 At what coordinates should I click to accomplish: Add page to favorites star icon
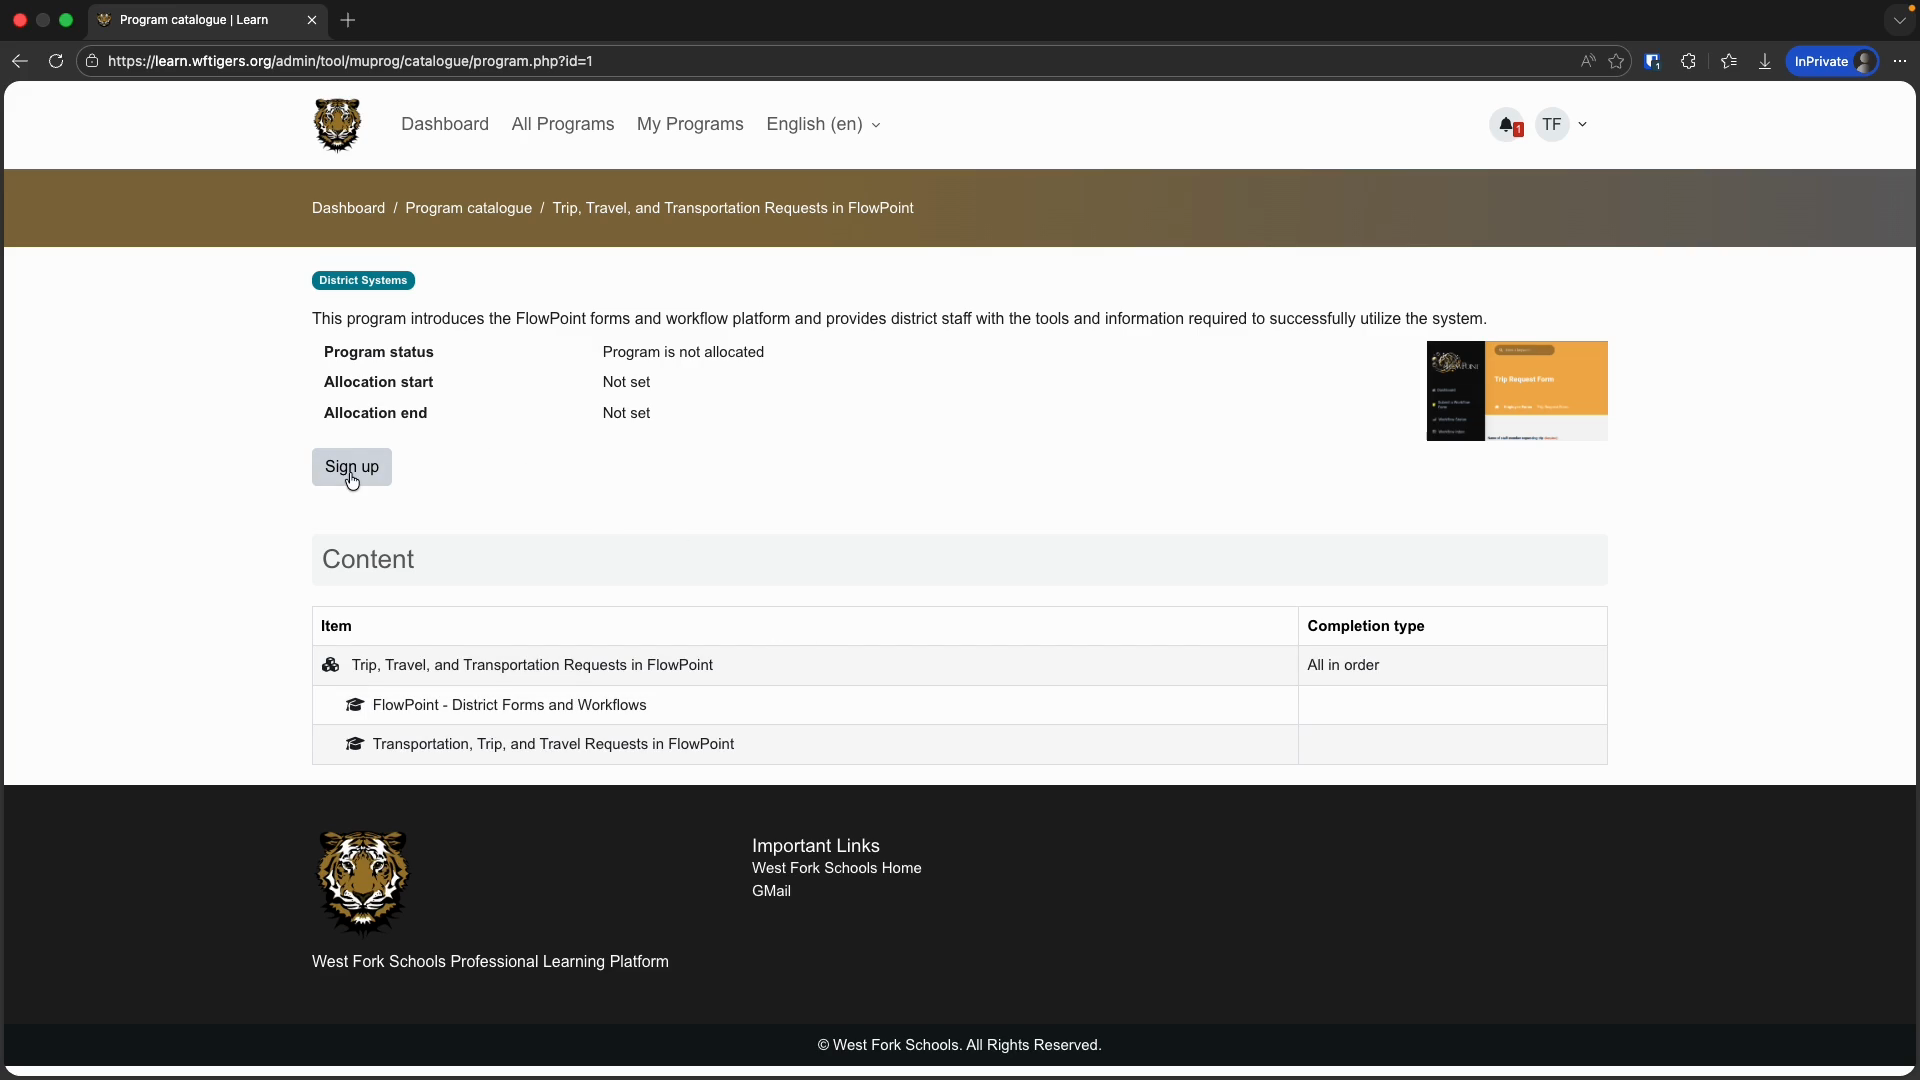(1616, 61)
